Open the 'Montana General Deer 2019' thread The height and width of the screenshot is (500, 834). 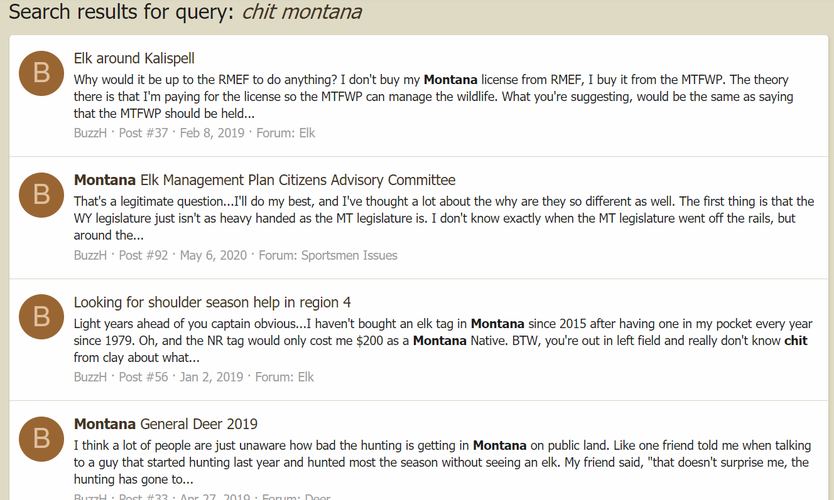tap(165, 424)
